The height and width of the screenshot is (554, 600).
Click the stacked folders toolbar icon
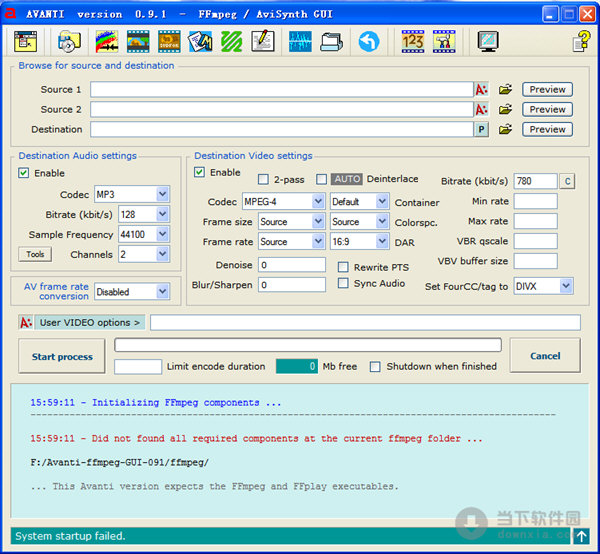pyautogui.click(x=331, y=41)
